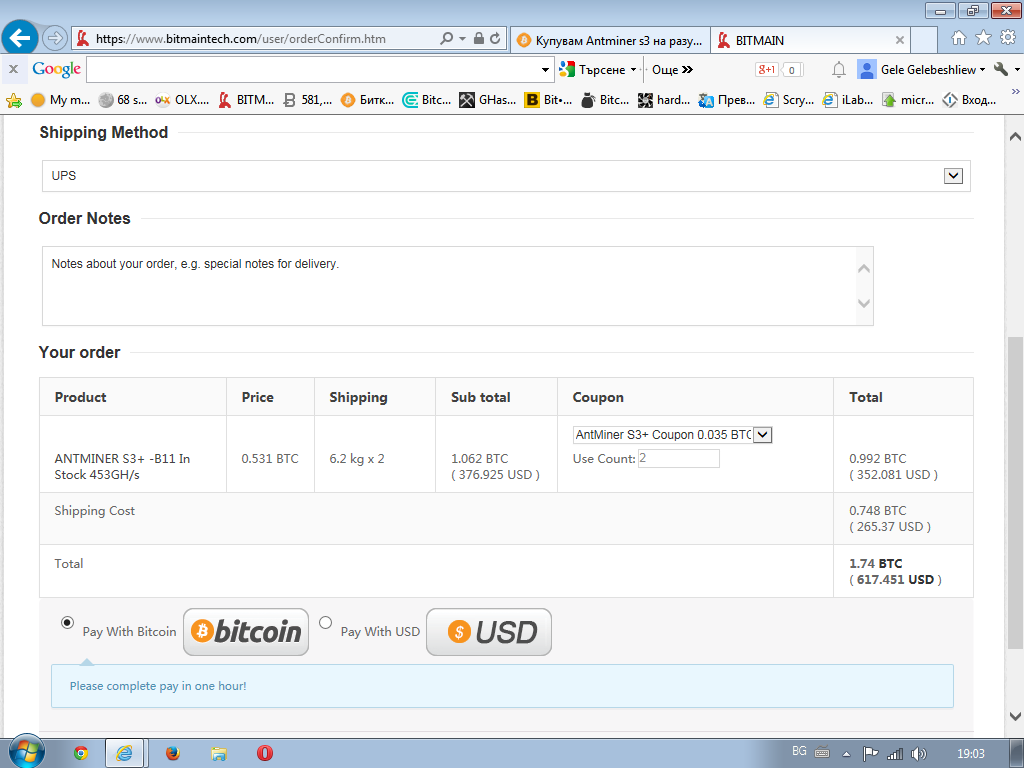The width and height of the screenshot is (1024, 768).
Task: Open Firefox from the taskbar
Action: [172, 754]
